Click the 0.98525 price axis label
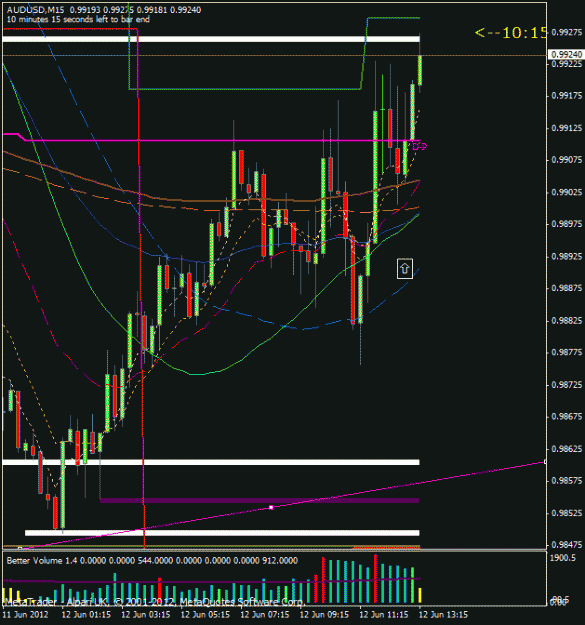 (567, 513)
